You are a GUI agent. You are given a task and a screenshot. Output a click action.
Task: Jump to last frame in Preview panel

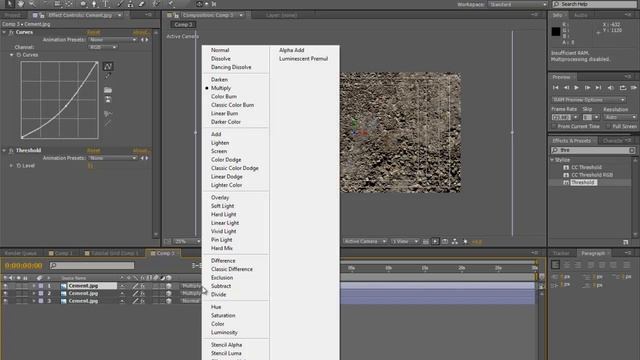[x=598, y=88]
